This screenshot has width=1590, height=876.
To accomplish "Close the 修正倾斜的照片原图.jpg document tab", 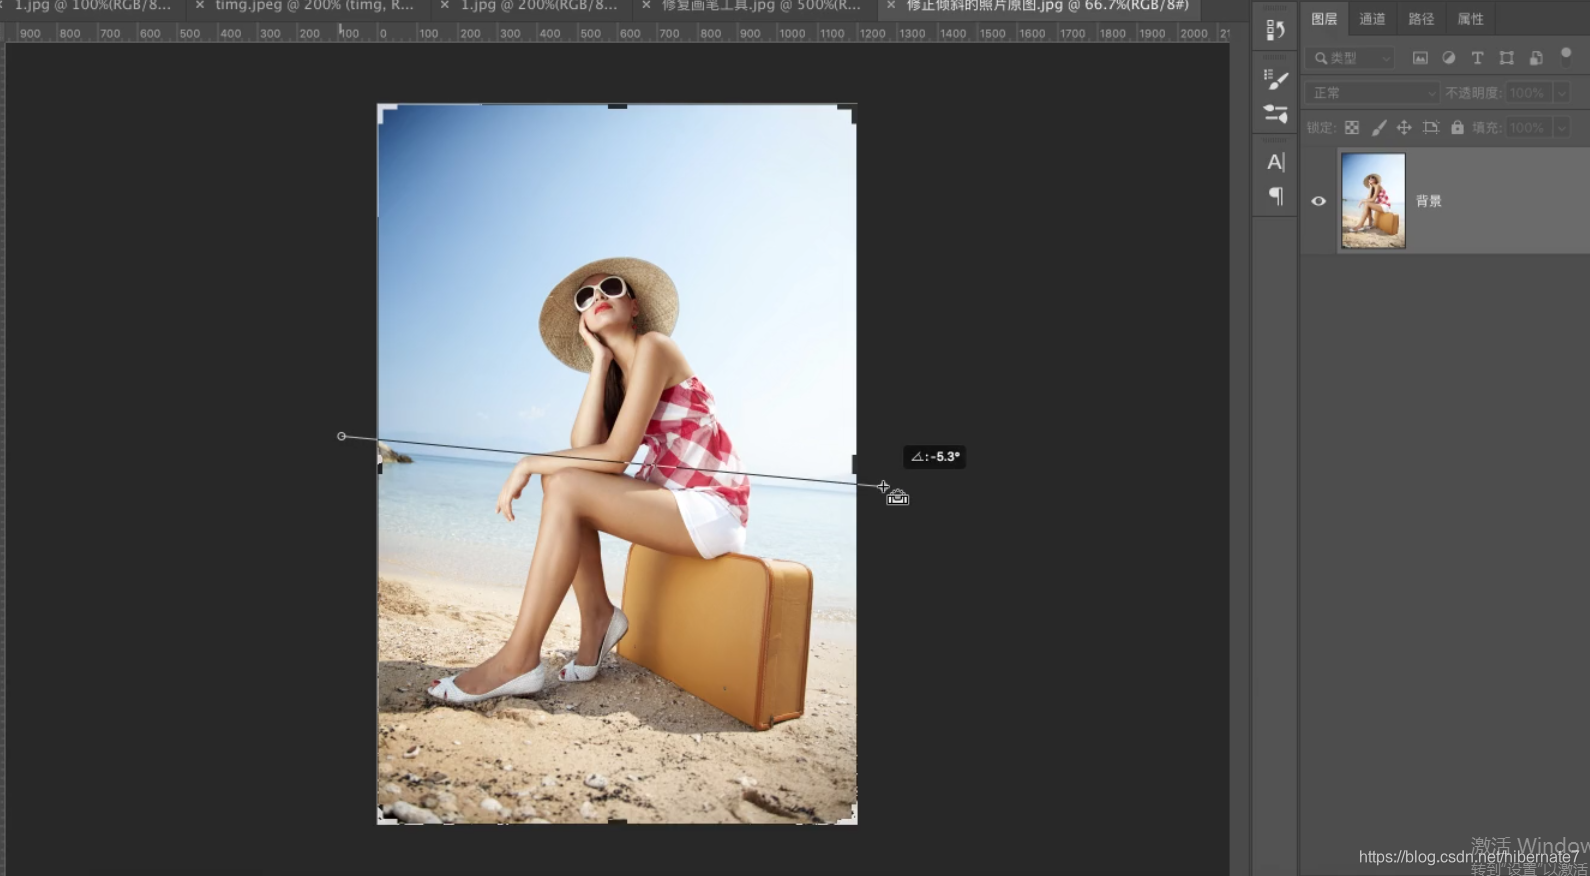I will [891, 6].
